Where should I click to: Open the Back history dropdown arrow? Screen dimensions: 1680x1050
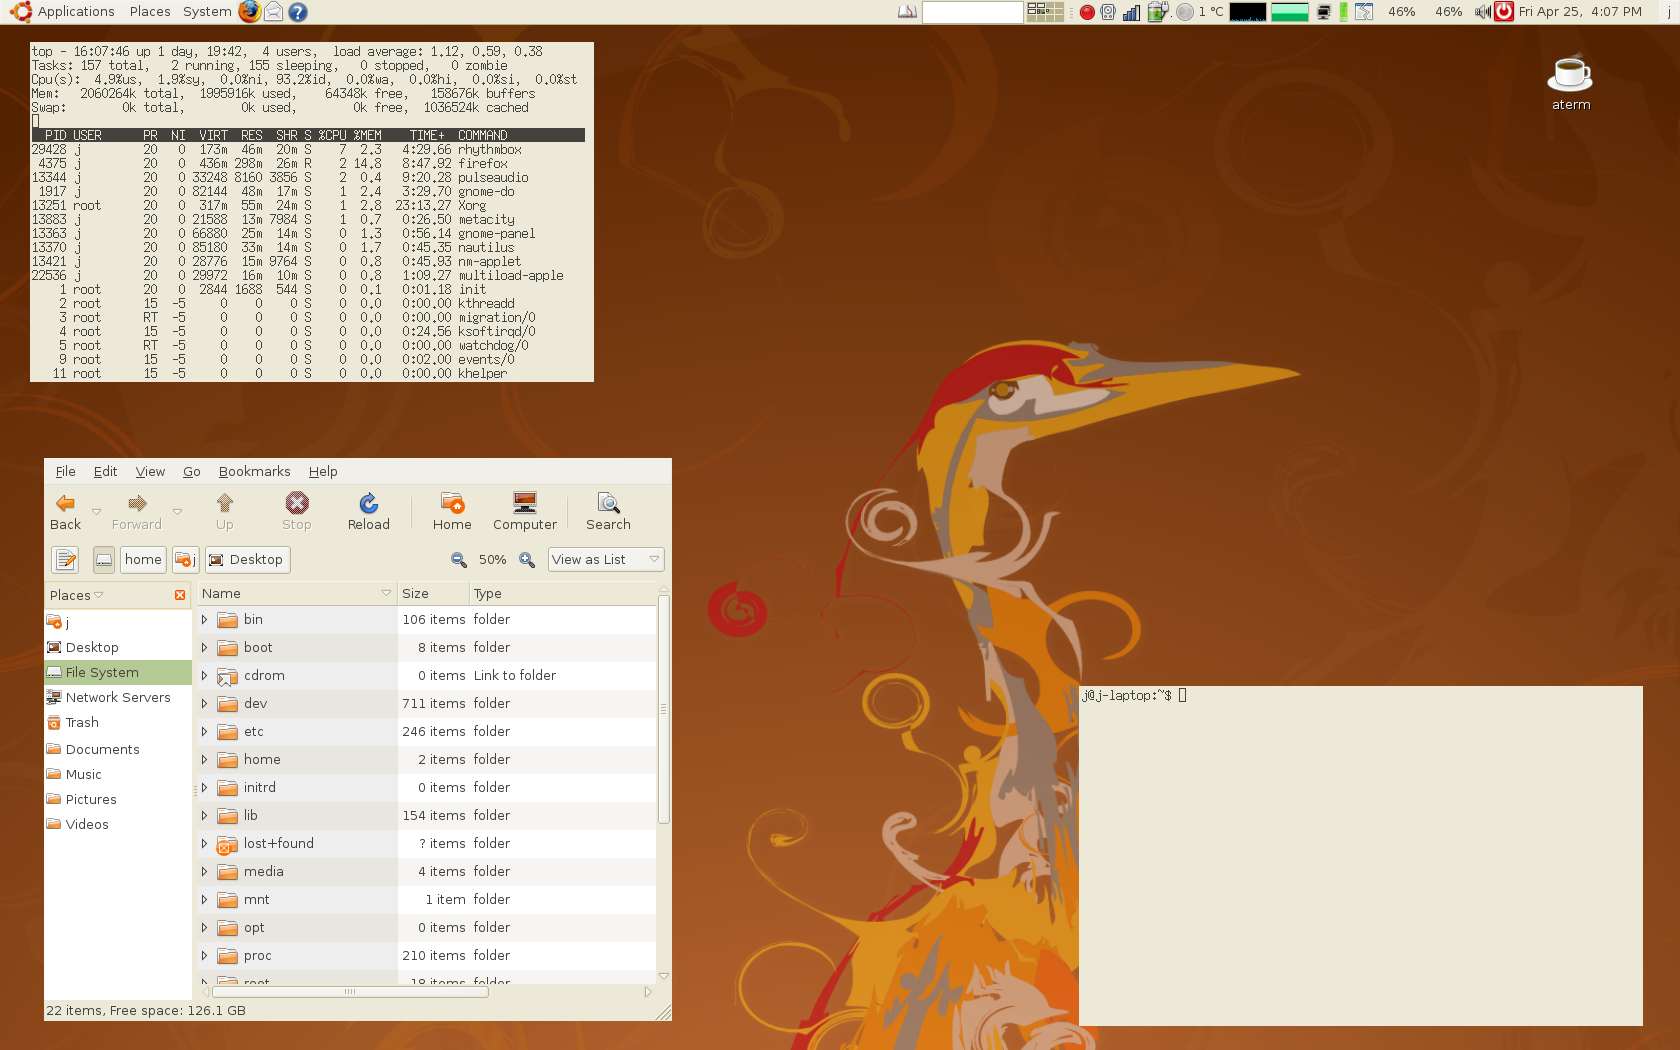point(96,511)
